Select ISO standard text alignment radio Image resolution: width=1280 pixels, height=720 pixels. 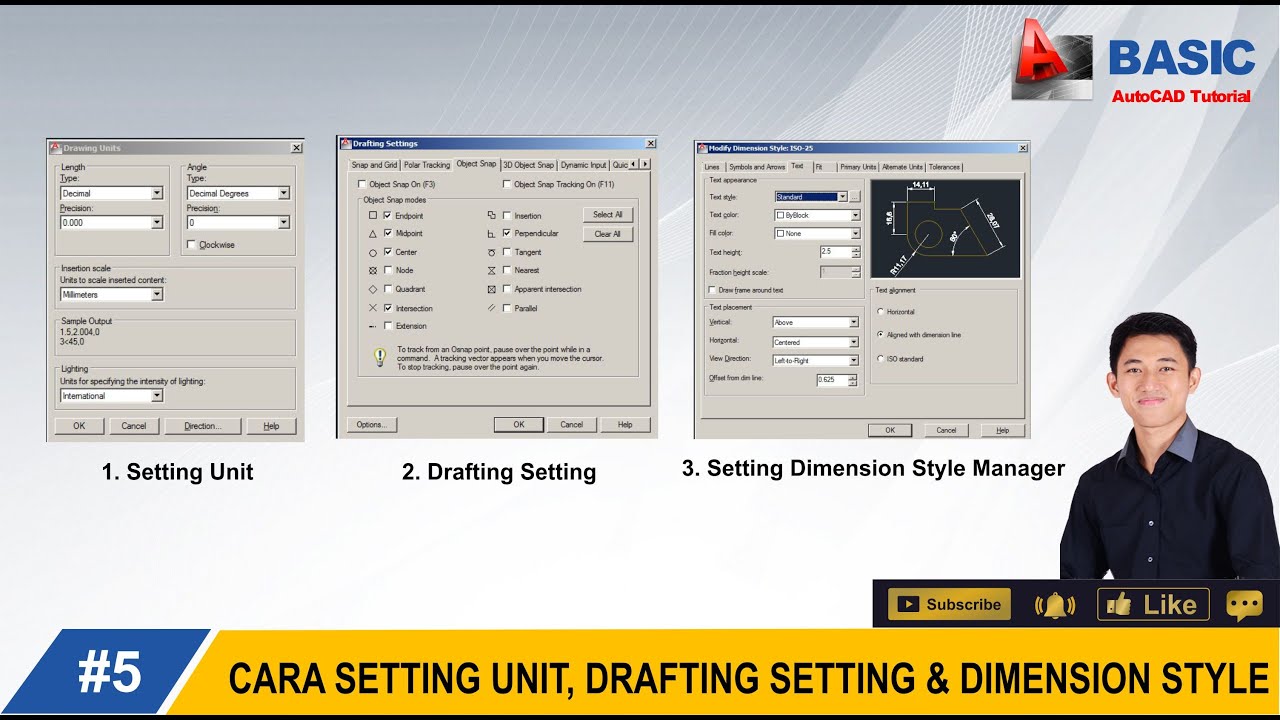click(x=880, y=358)
